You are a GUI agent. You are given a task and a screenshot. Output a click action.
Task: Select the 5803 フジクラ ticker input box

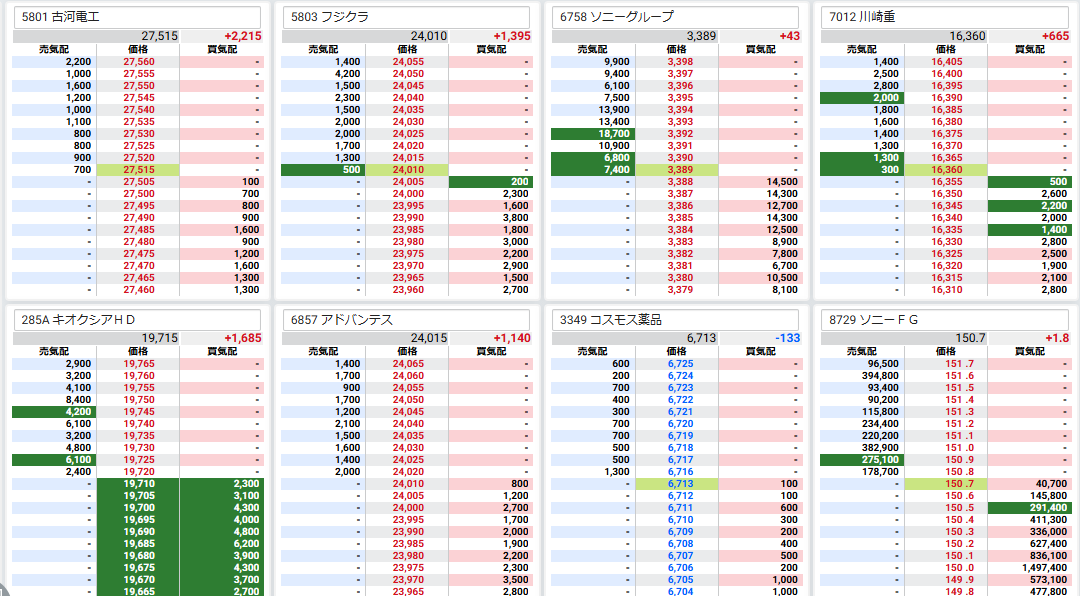407,17
